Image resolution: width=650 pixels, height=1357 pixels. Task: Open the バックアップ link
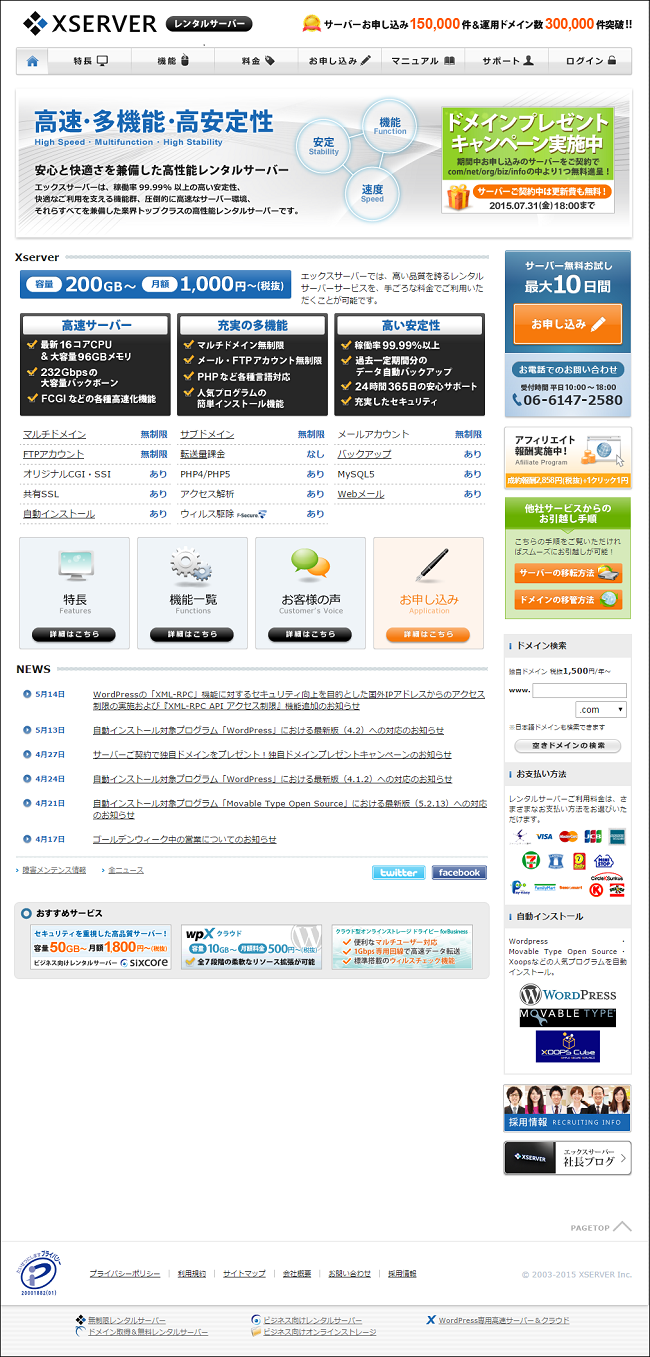364,454
